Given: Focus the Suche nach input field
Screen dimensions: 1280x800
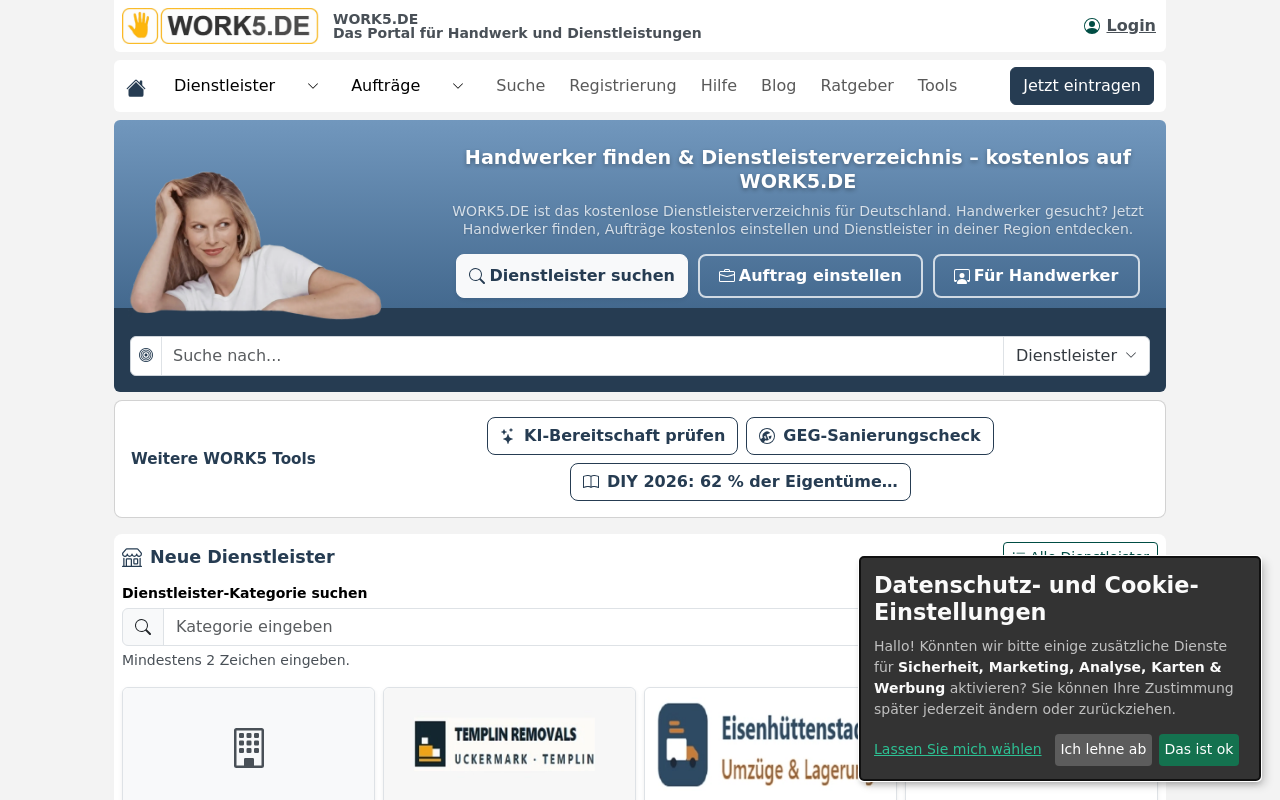Looking at the screenshot, I should pyautogui.click(x=582, y=356).
